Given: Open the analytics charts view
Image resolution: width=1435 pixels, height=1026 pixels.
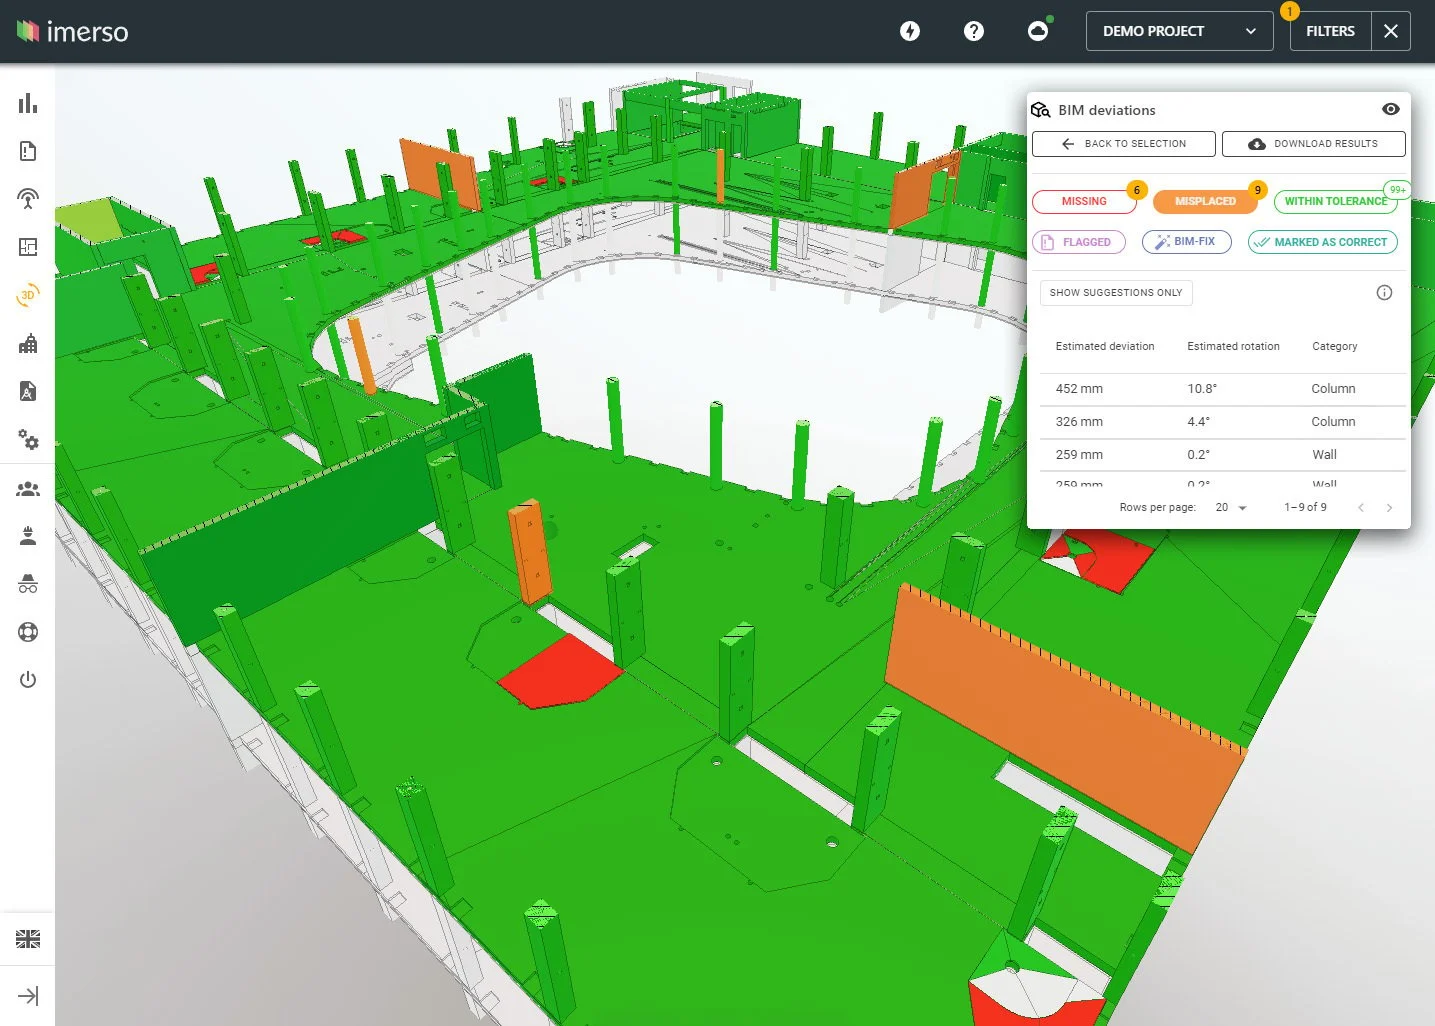Looking at the screenshot, I should 27,103.
